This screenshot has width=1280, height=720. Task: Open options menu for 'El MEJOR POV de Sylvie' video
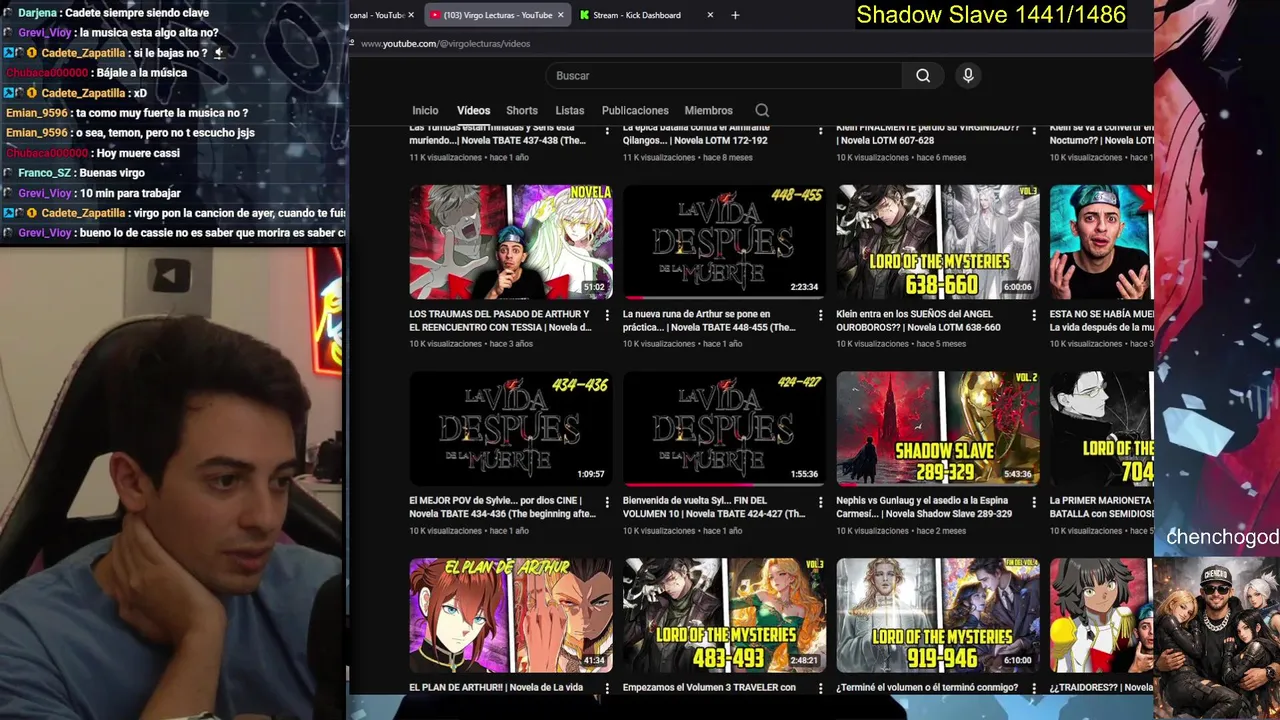point(606,502)
